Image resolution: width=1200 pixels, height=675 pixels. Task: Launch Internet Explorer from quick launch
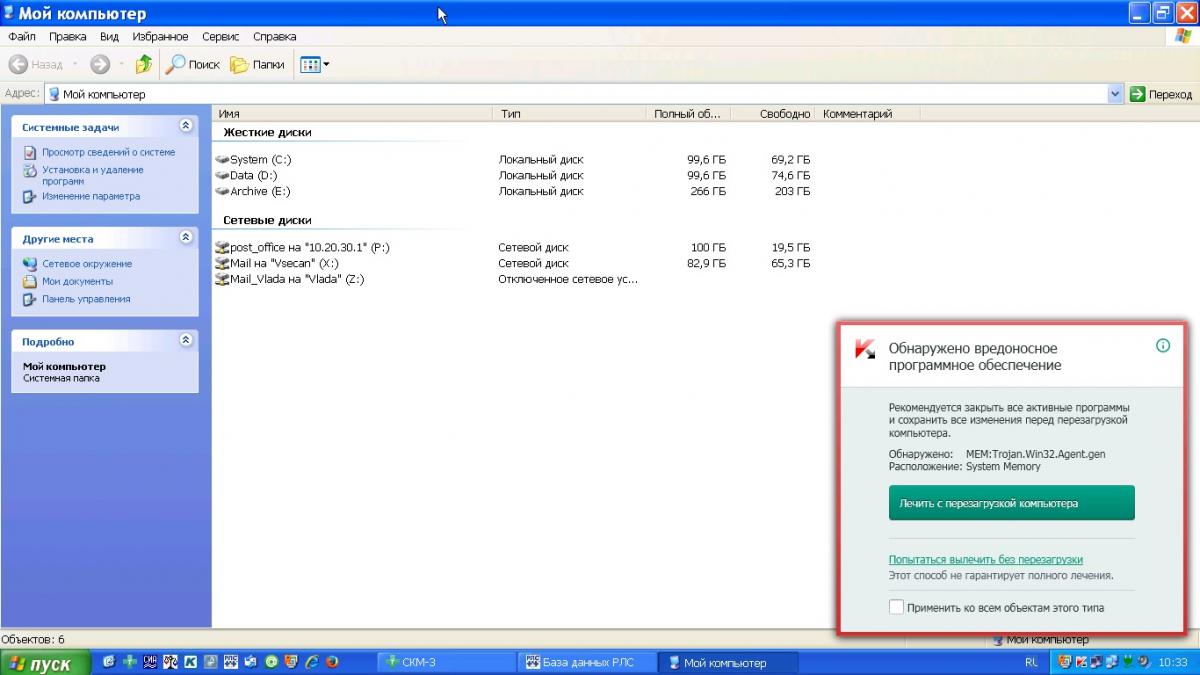point(311,662)
